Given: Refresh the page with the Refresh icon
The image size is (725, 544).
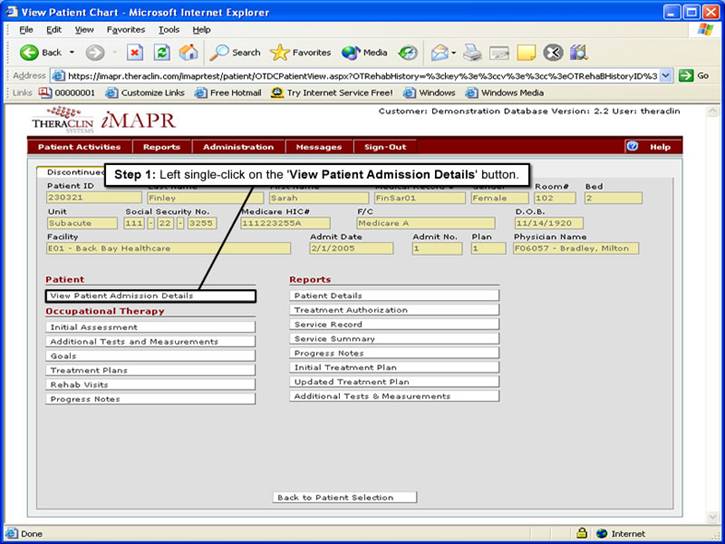Looking at the screenshot, I should coord(161,52).
